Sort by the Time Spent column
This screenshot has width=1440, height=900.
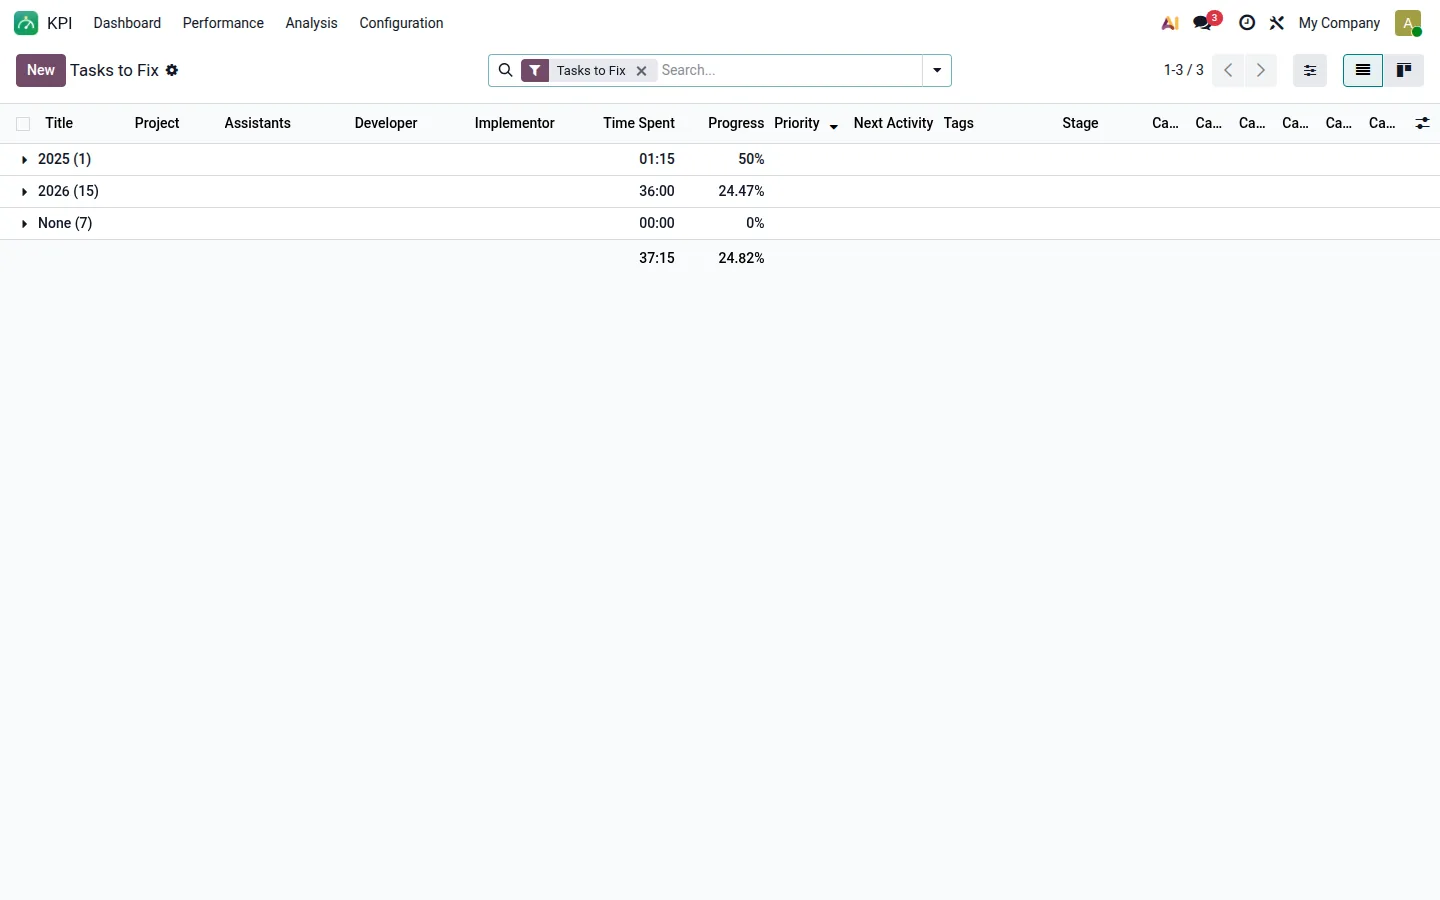pyautogui.click(x=639, y=123)
